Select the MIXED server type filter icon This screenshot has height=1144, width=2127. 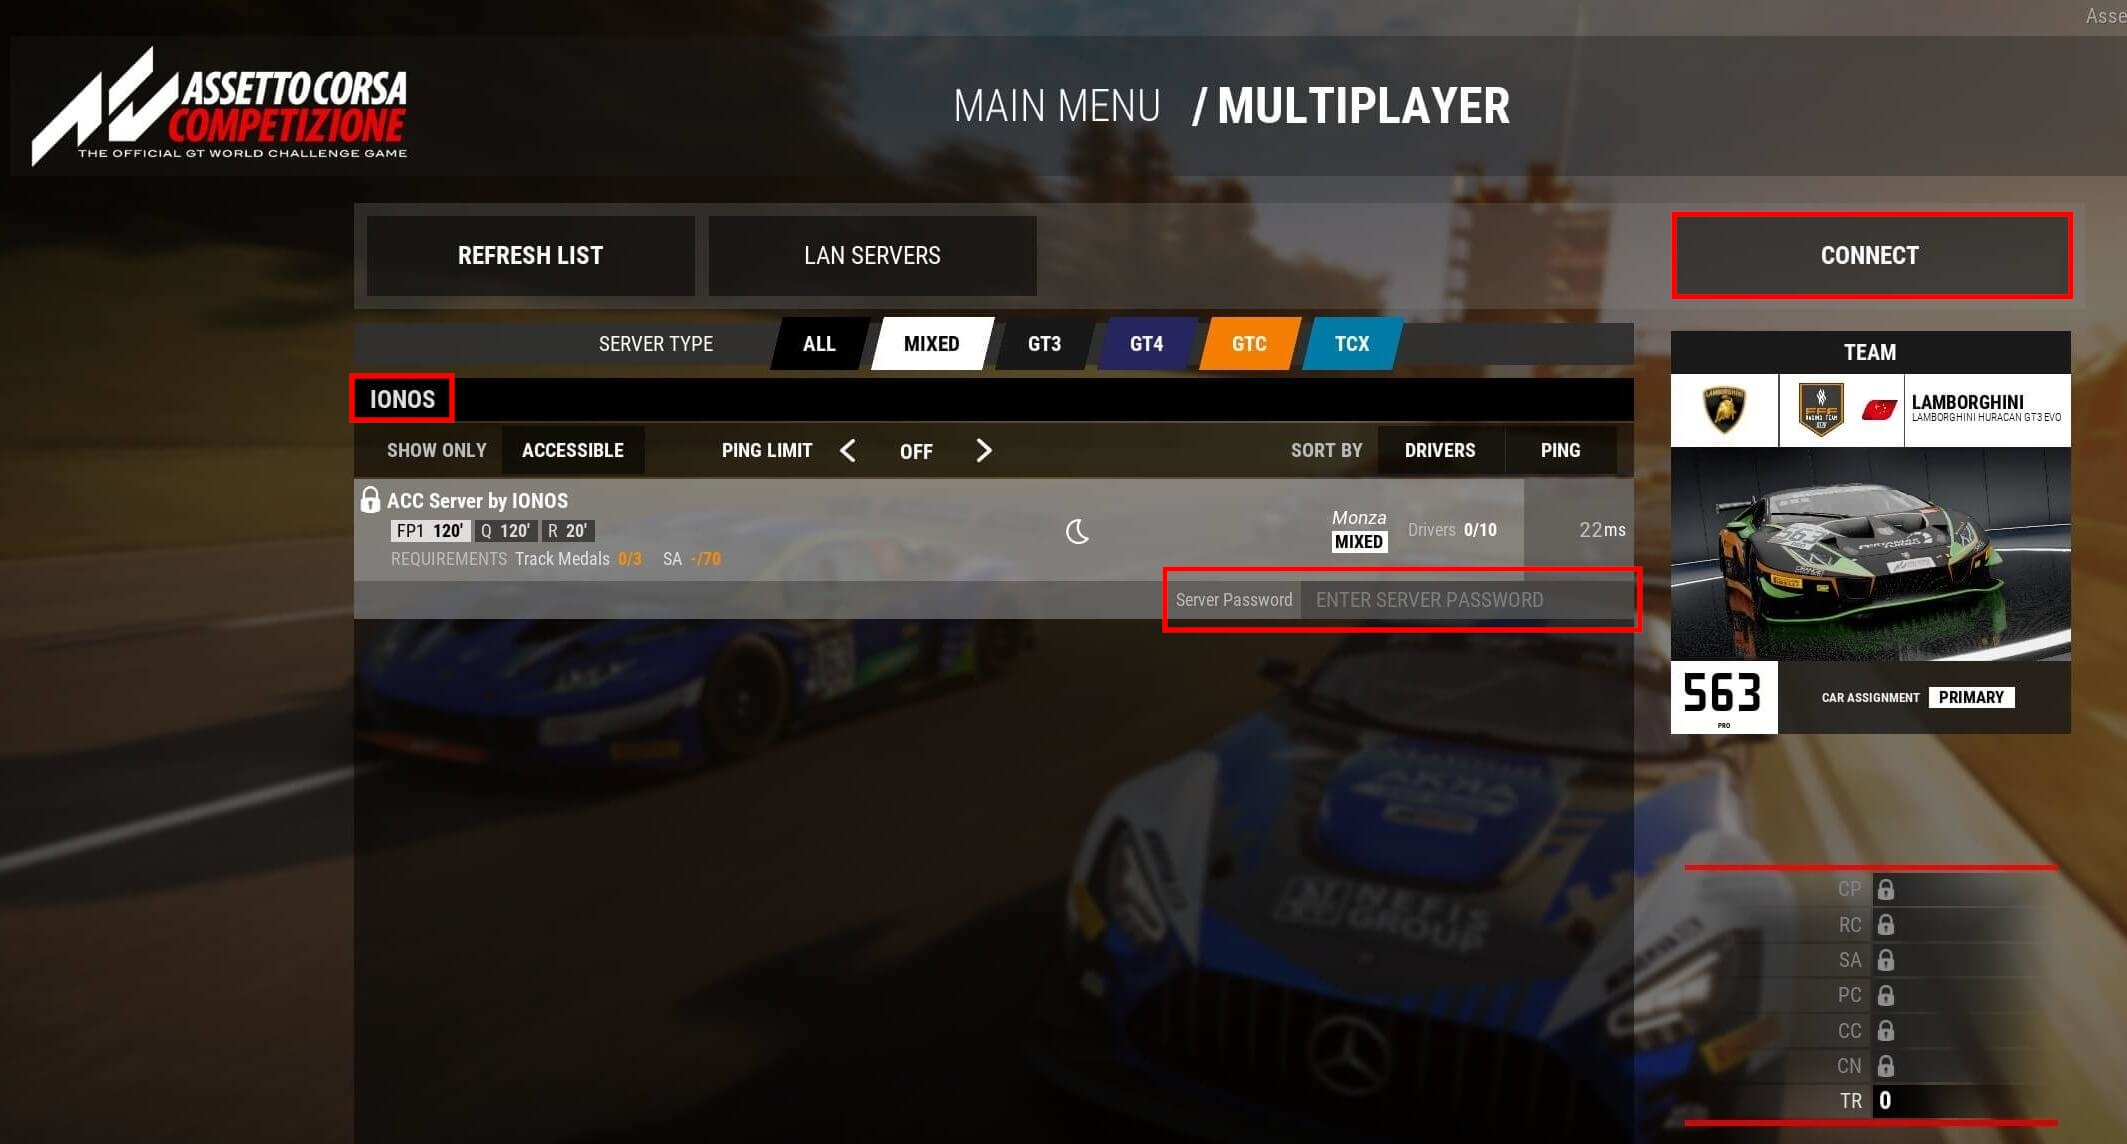point(930,344)
